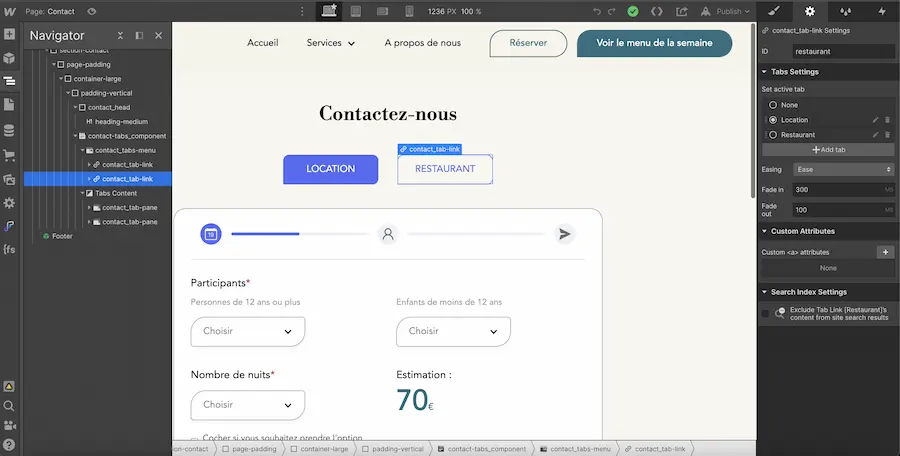Select the mobile portrait breakpoint
The height and width of the screenshot is (456, 900).
(409, 11)
